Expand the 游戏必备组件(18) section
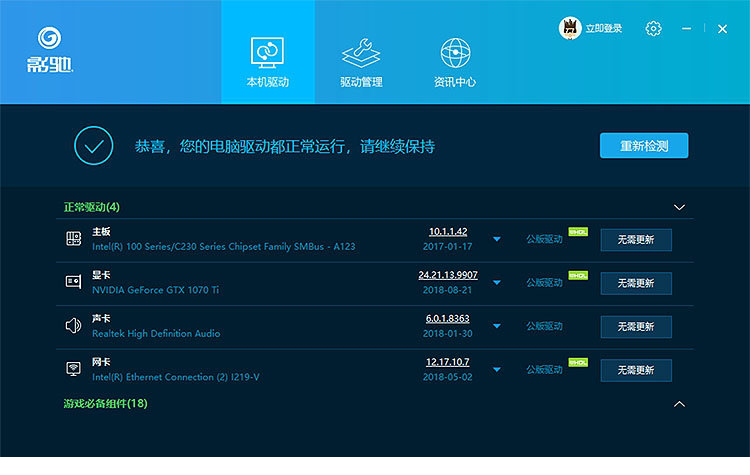Image resolution: width=750 pixels, height=475 pixels. point(680,404)
